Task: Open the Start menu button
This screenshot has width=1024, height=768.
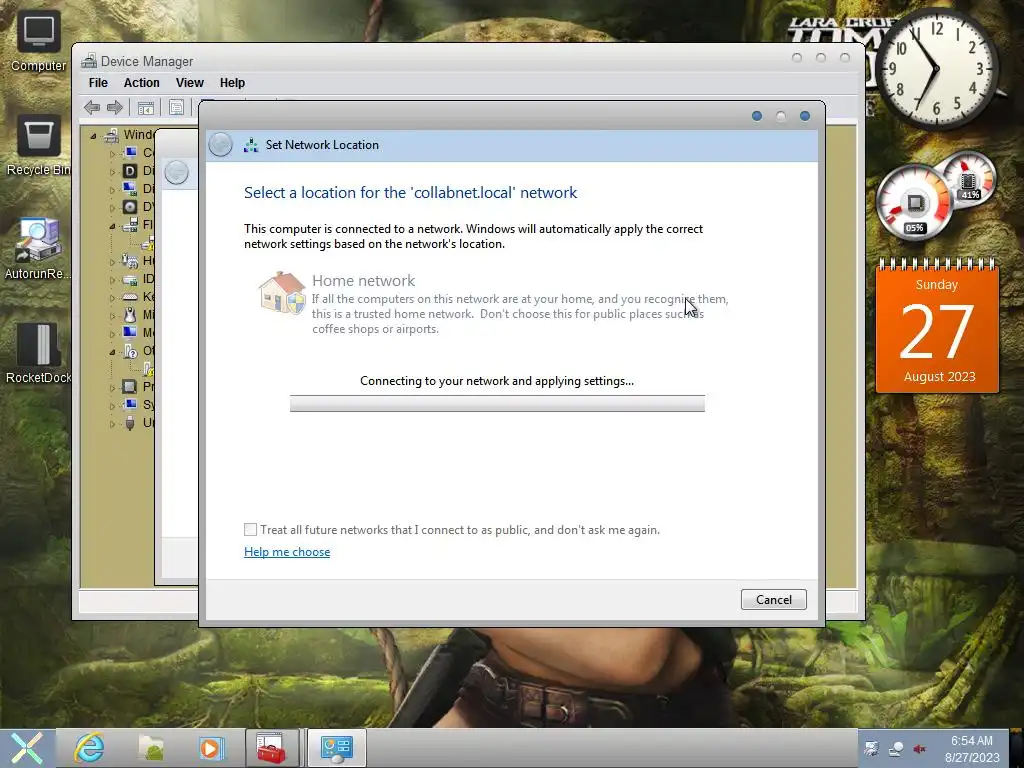Action: (x=27, y=748)
